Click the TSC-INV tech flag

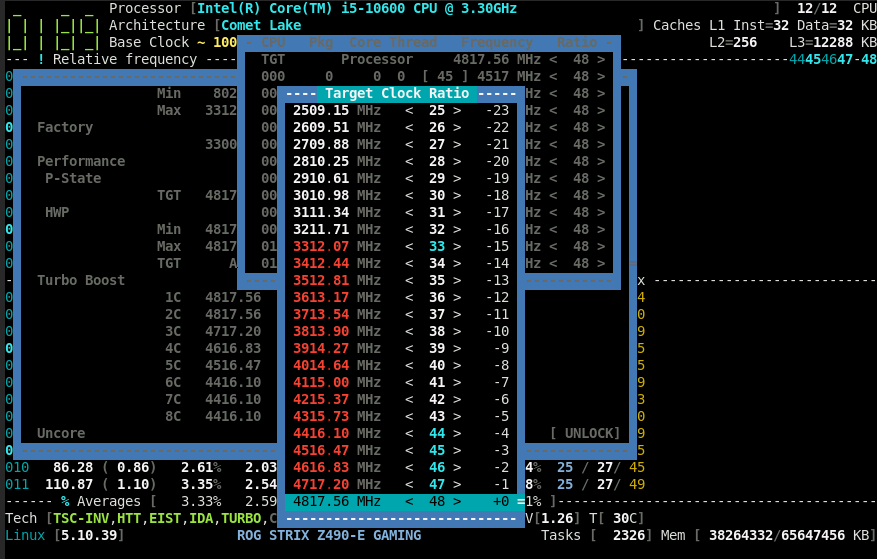[x=83, y=518]
